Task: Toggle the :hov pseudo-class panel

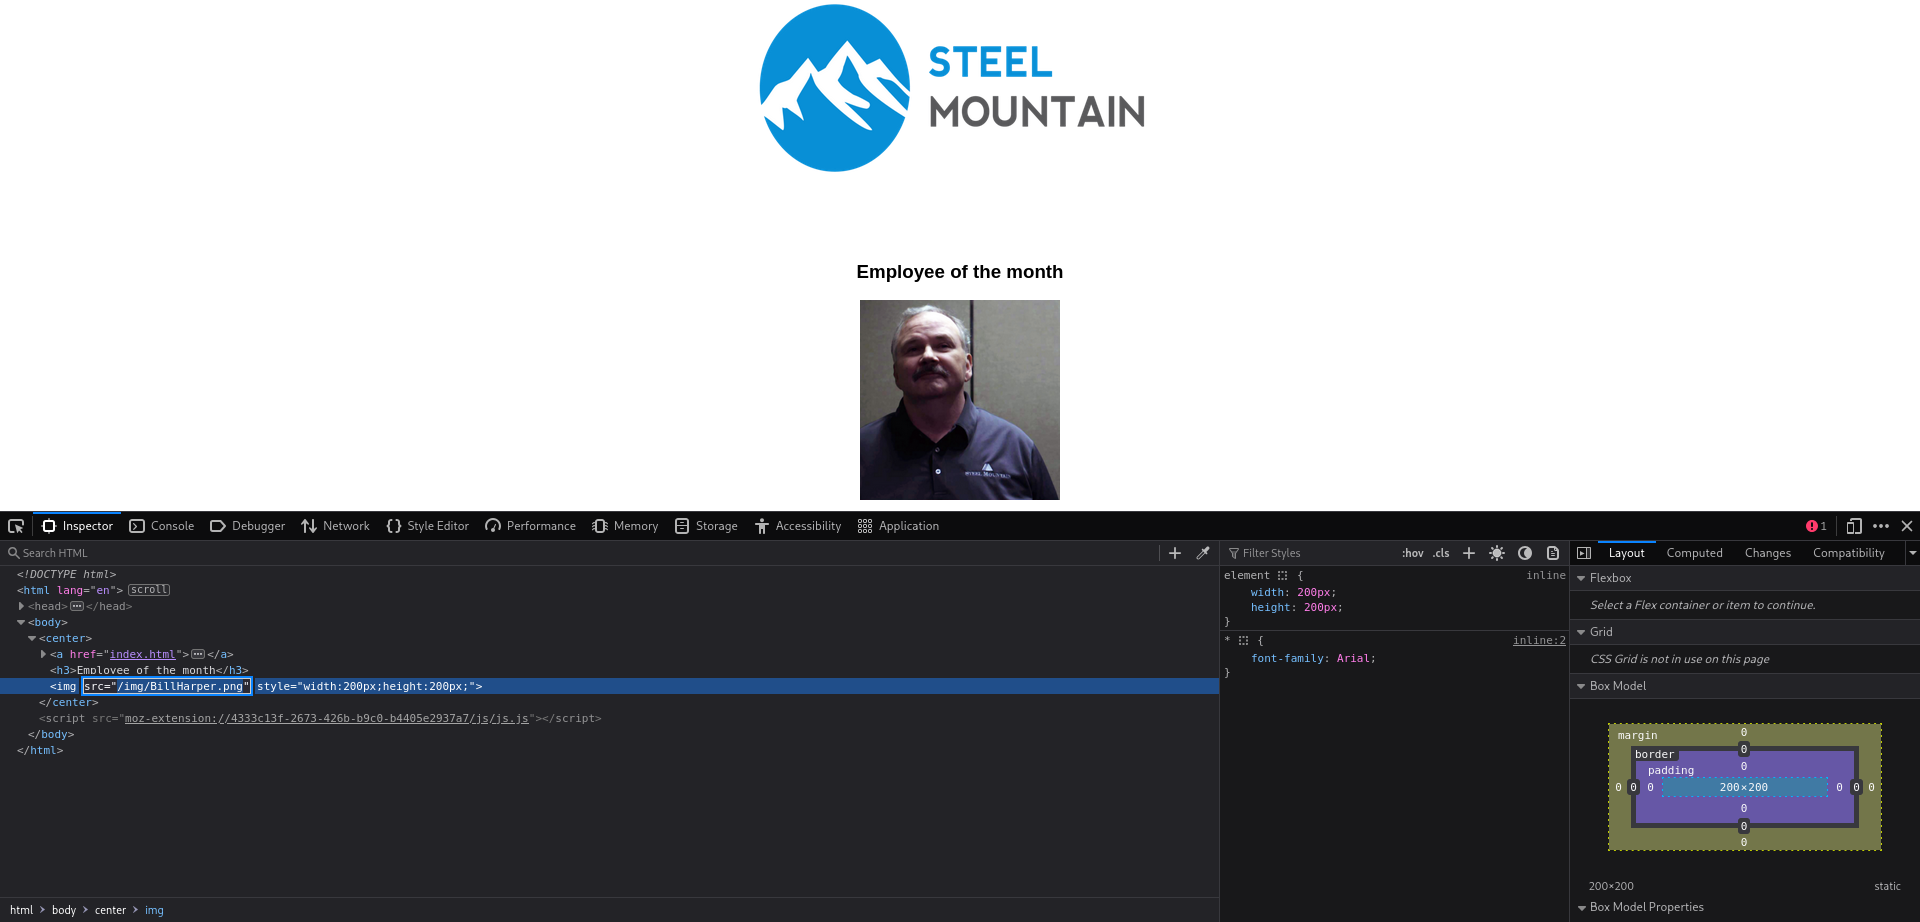Action: coord(1412,552)
